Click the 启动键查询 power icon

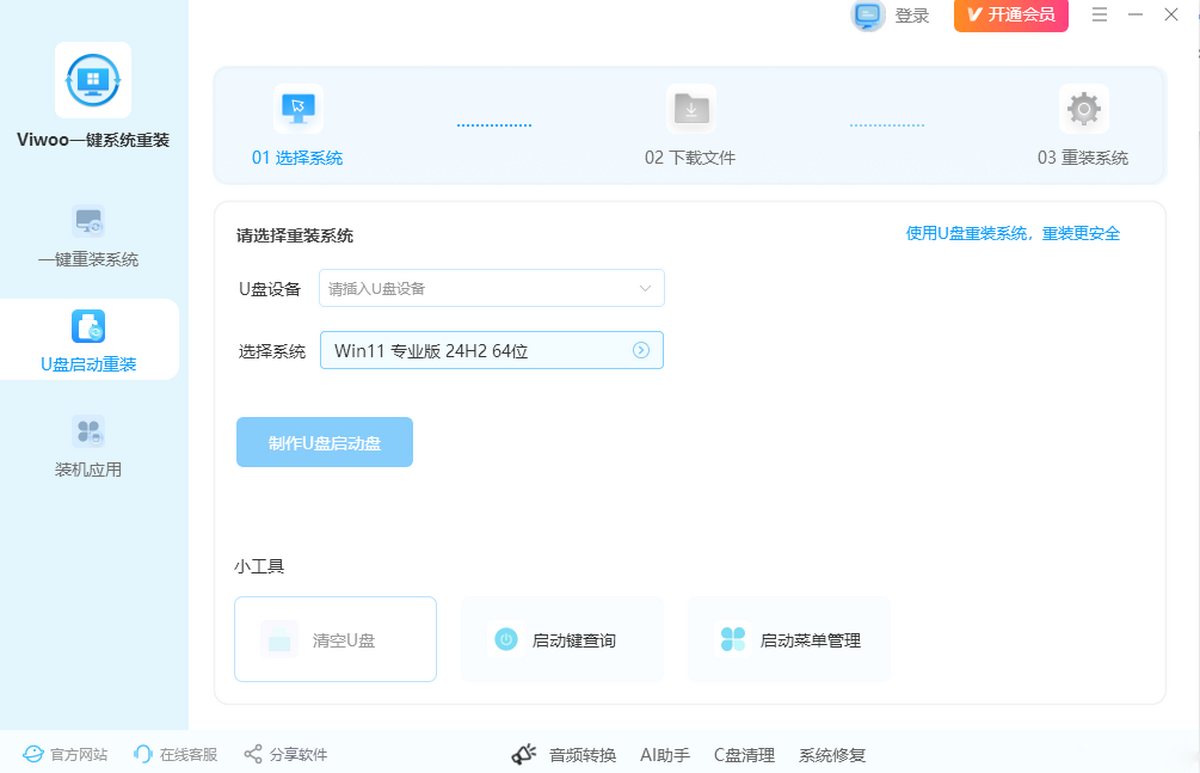tap(506, 639)
